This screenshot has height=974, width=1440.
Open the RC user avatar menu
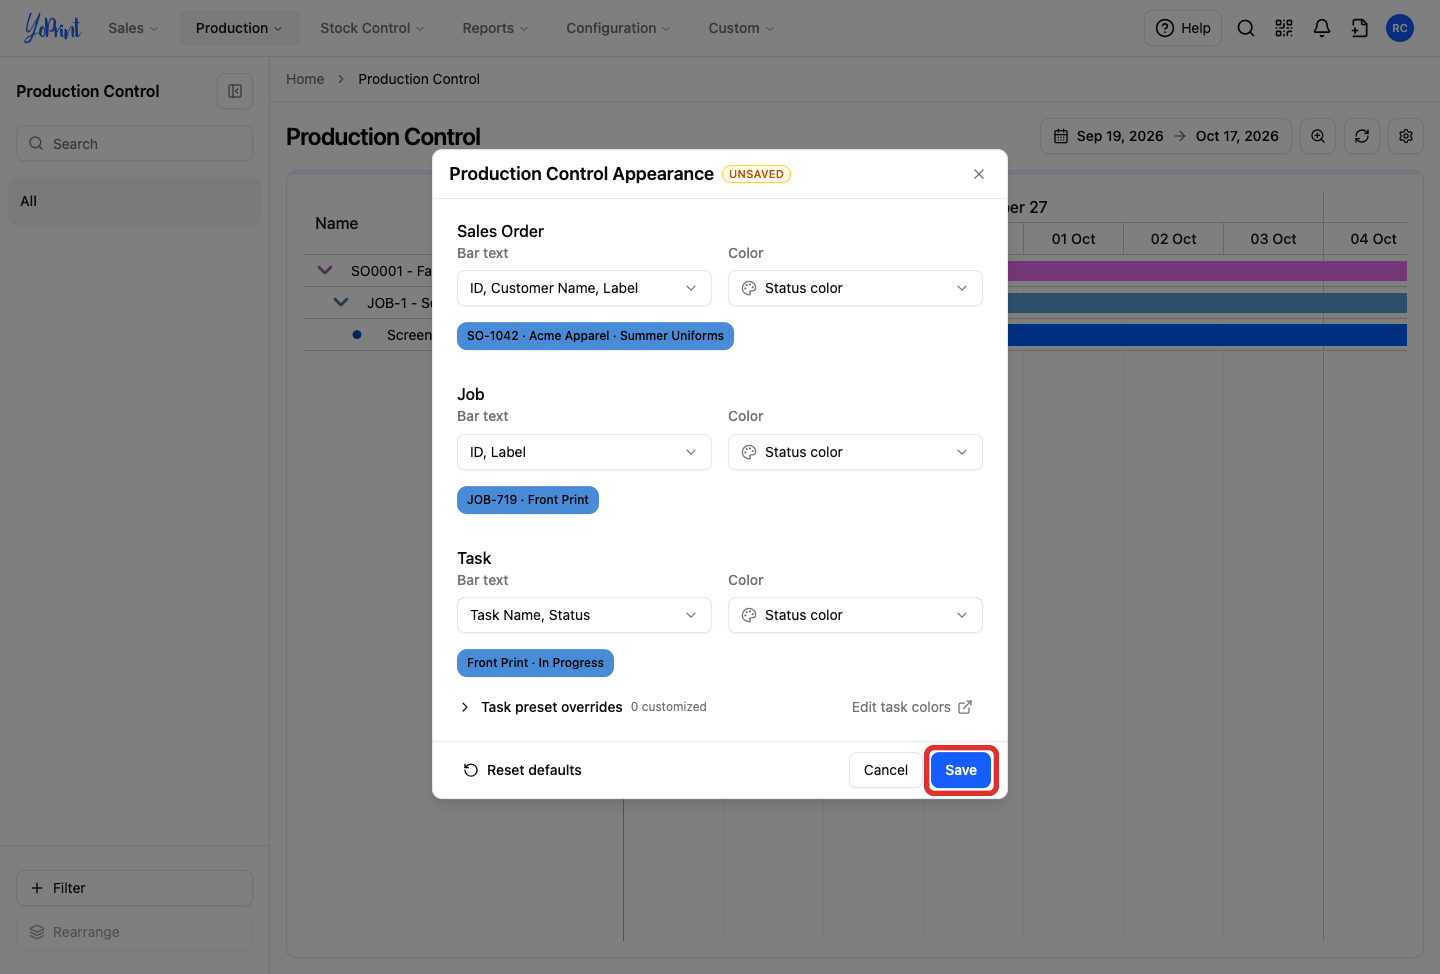tap(1400, 28)
